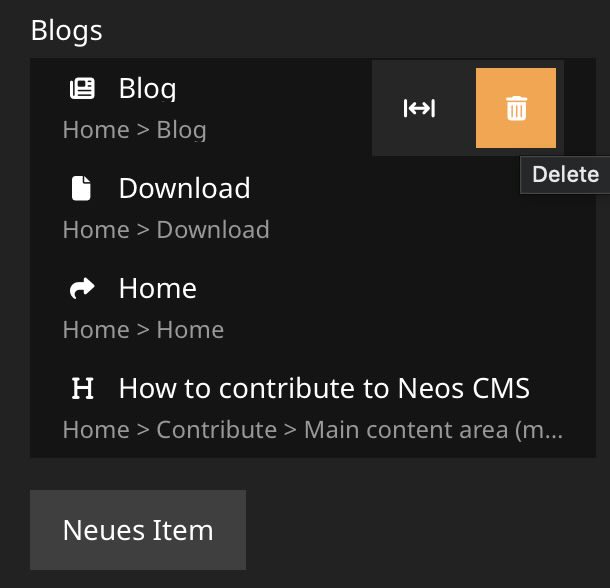
Task: Click the Home > Download breadcrumb path
Action: 166,230
